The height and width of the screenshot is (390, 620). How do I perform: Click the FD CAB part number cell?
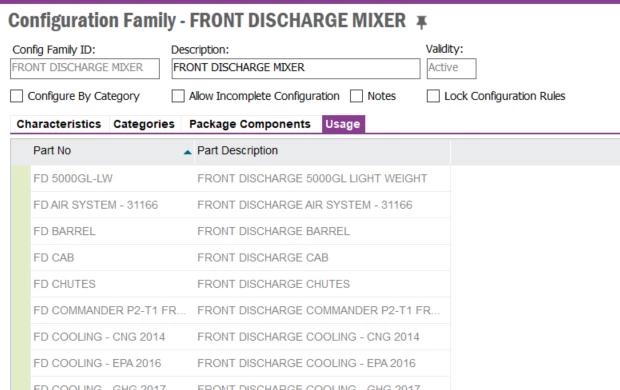point(54,257)
